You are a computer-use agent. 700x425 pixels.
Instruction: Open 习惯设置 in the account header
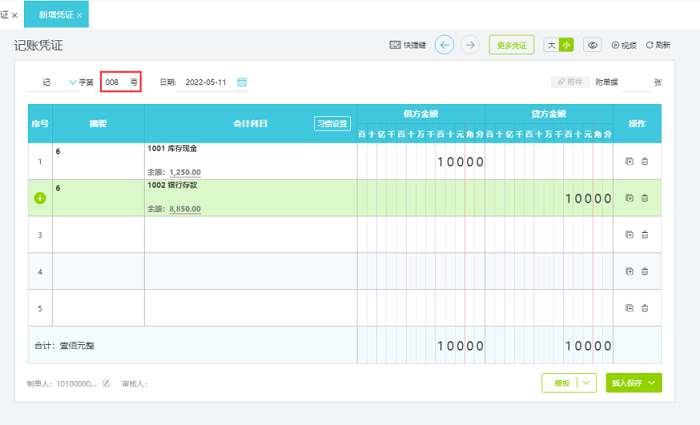(x=332, y=124)
